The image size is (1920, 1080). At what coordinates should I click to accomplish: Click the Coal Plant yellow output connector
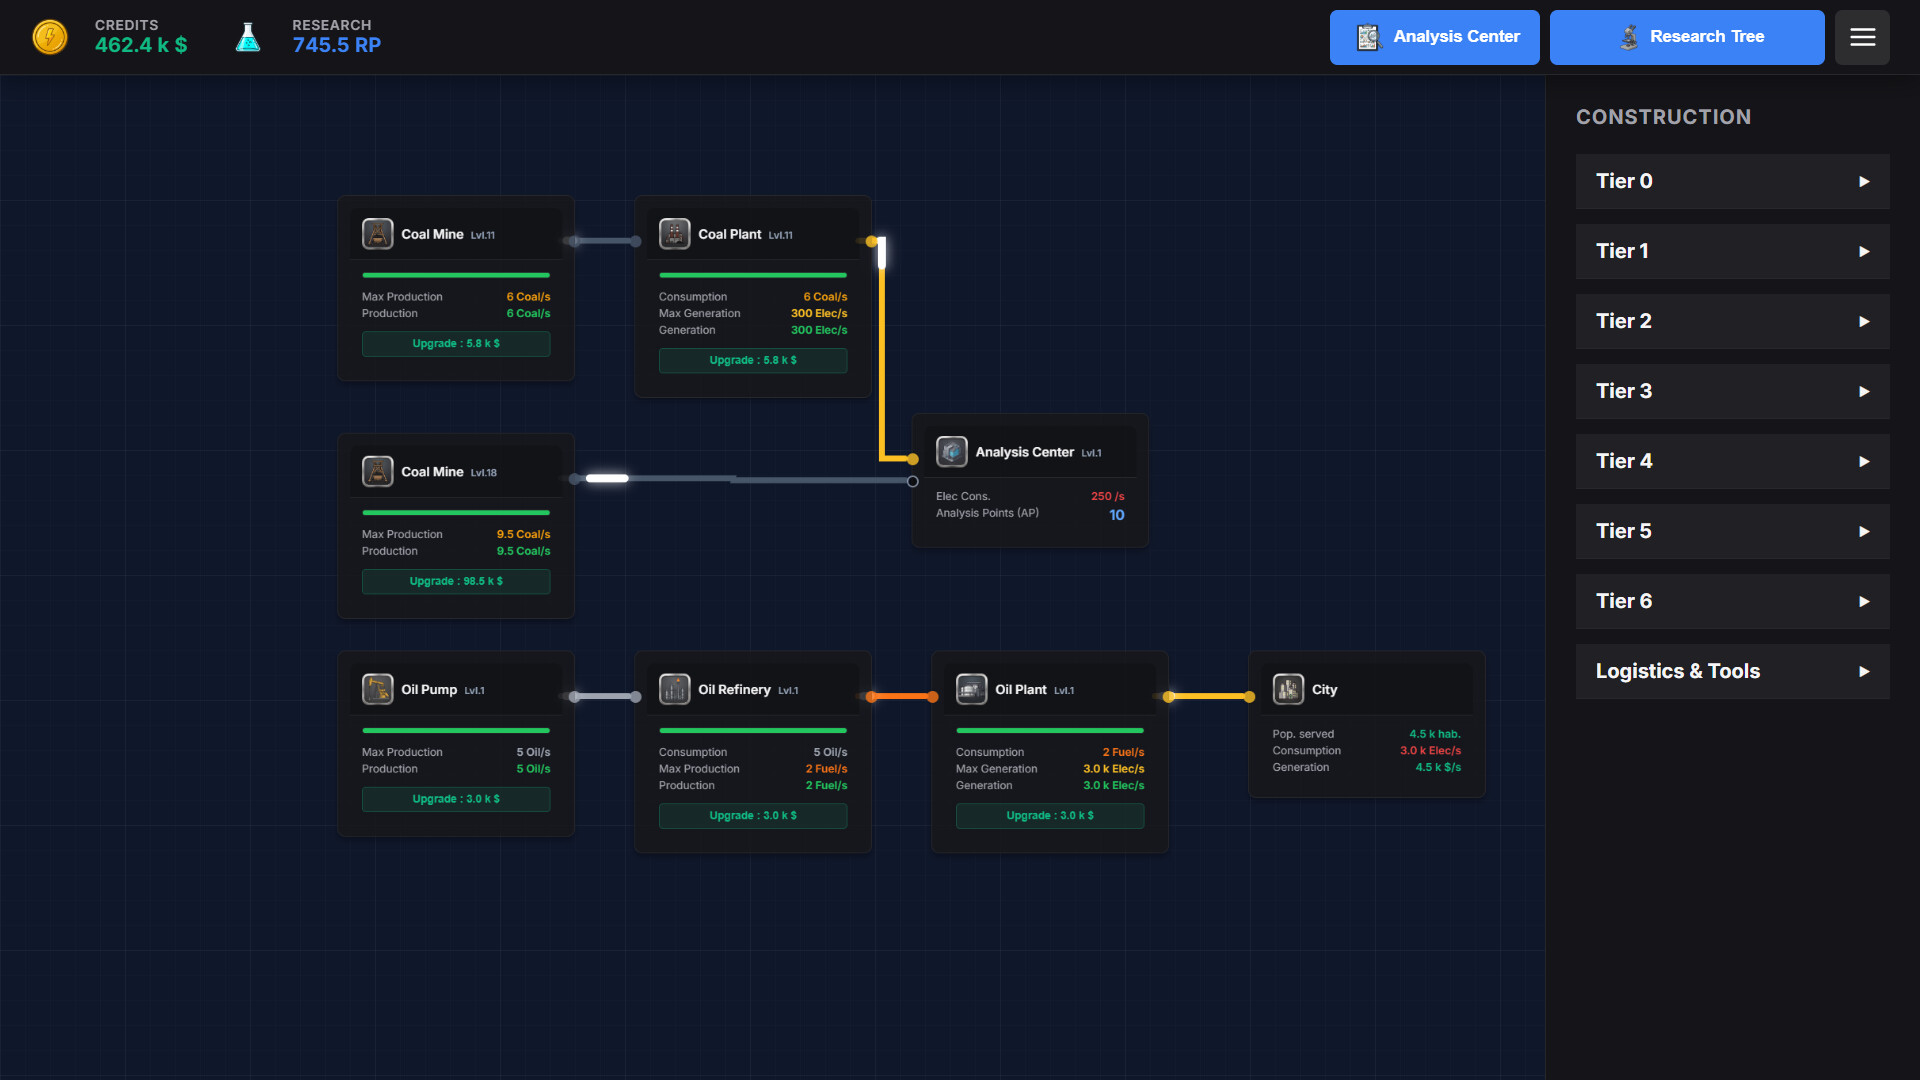pos(871,241)
